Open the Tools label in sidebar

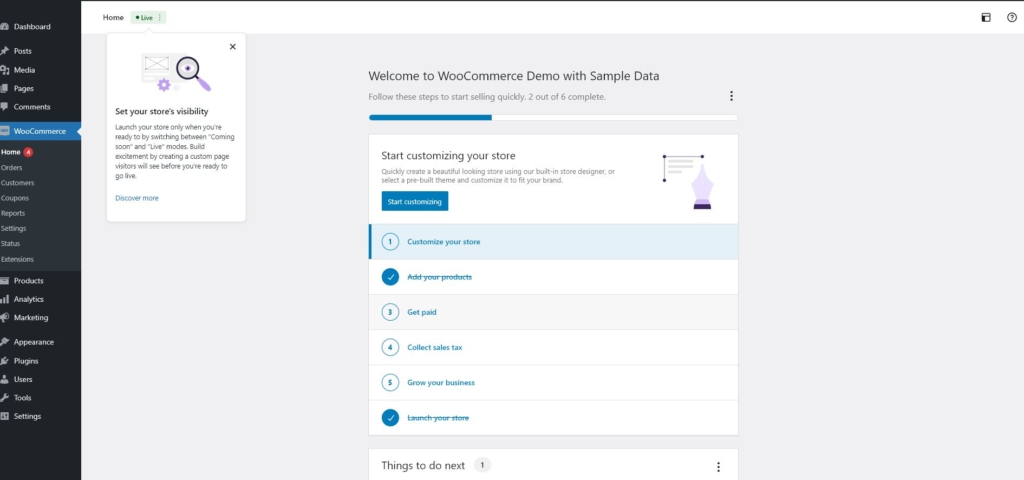click(x=22, y=397)
